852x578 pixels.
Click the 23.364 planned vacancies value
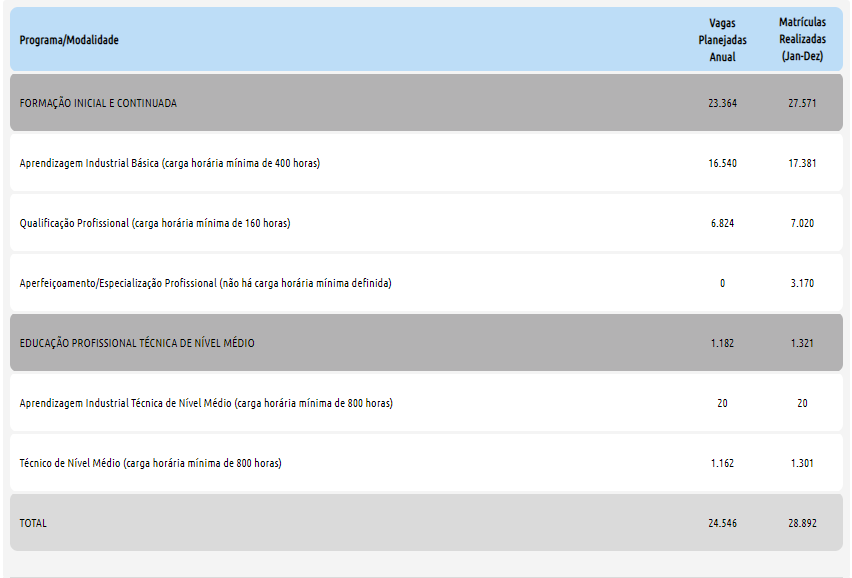[x=722, y=103]
